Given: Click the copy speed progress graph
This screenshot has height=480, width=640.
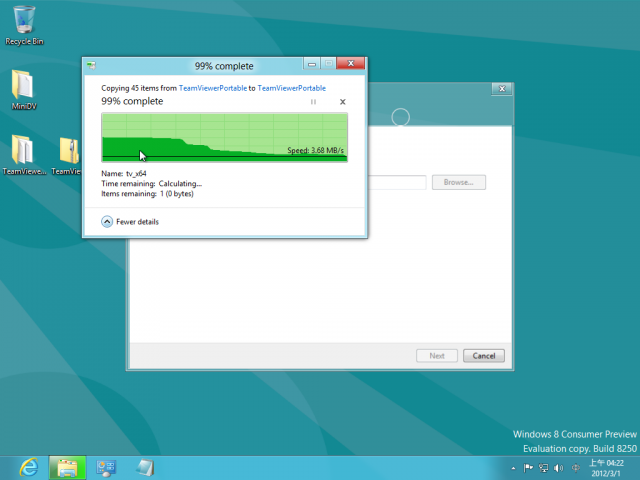Looking at the screenshot, I should (224, 138).
